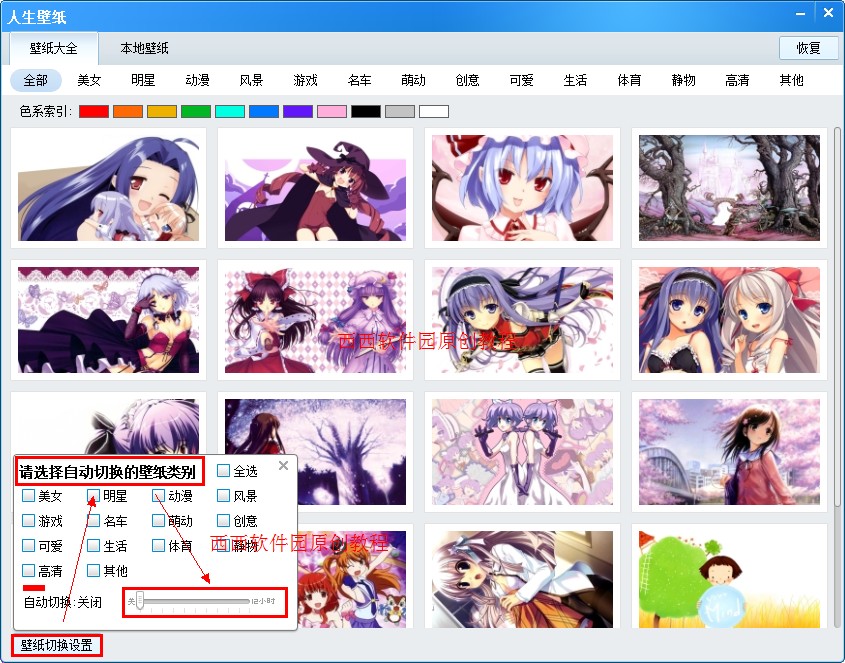Screen dimensions: 845x663
Task: Pick the twin cat-ear girls wallpaper
Action: (x=522, y=452)
